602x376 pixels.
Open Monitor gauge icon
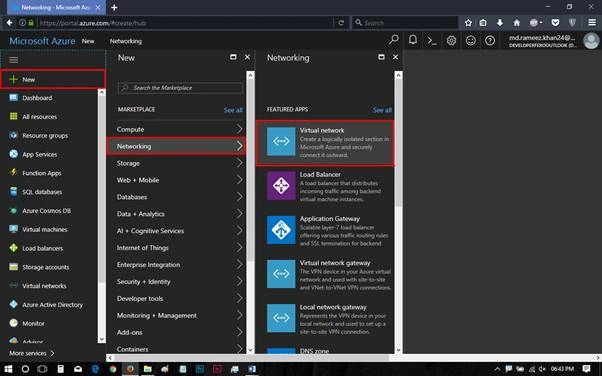(13, 323)
